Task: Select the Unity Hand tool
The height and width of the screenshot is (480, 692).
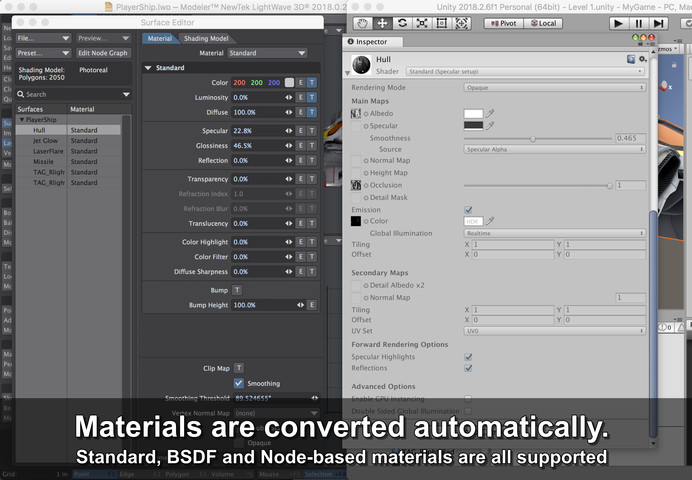Action: tap(362, 23)
